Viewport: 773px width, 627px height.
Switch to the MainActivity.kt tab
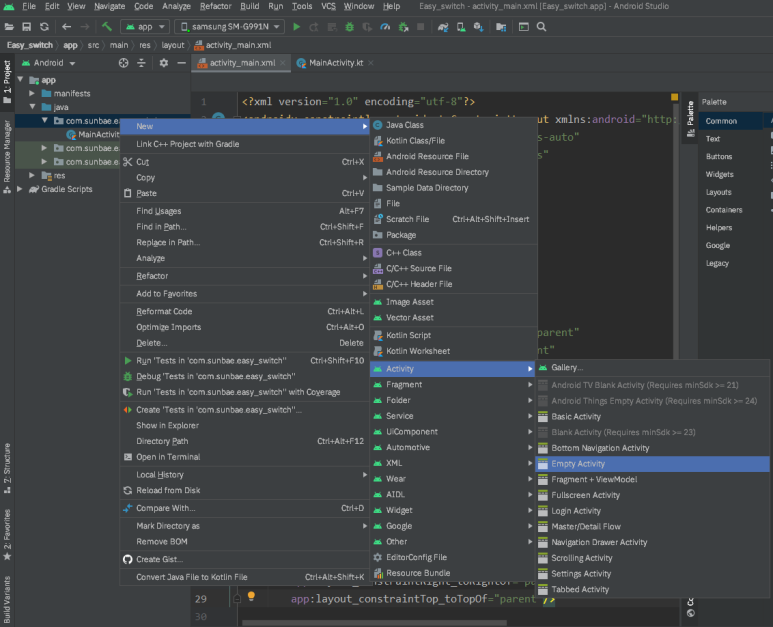(x=335, y=63)
